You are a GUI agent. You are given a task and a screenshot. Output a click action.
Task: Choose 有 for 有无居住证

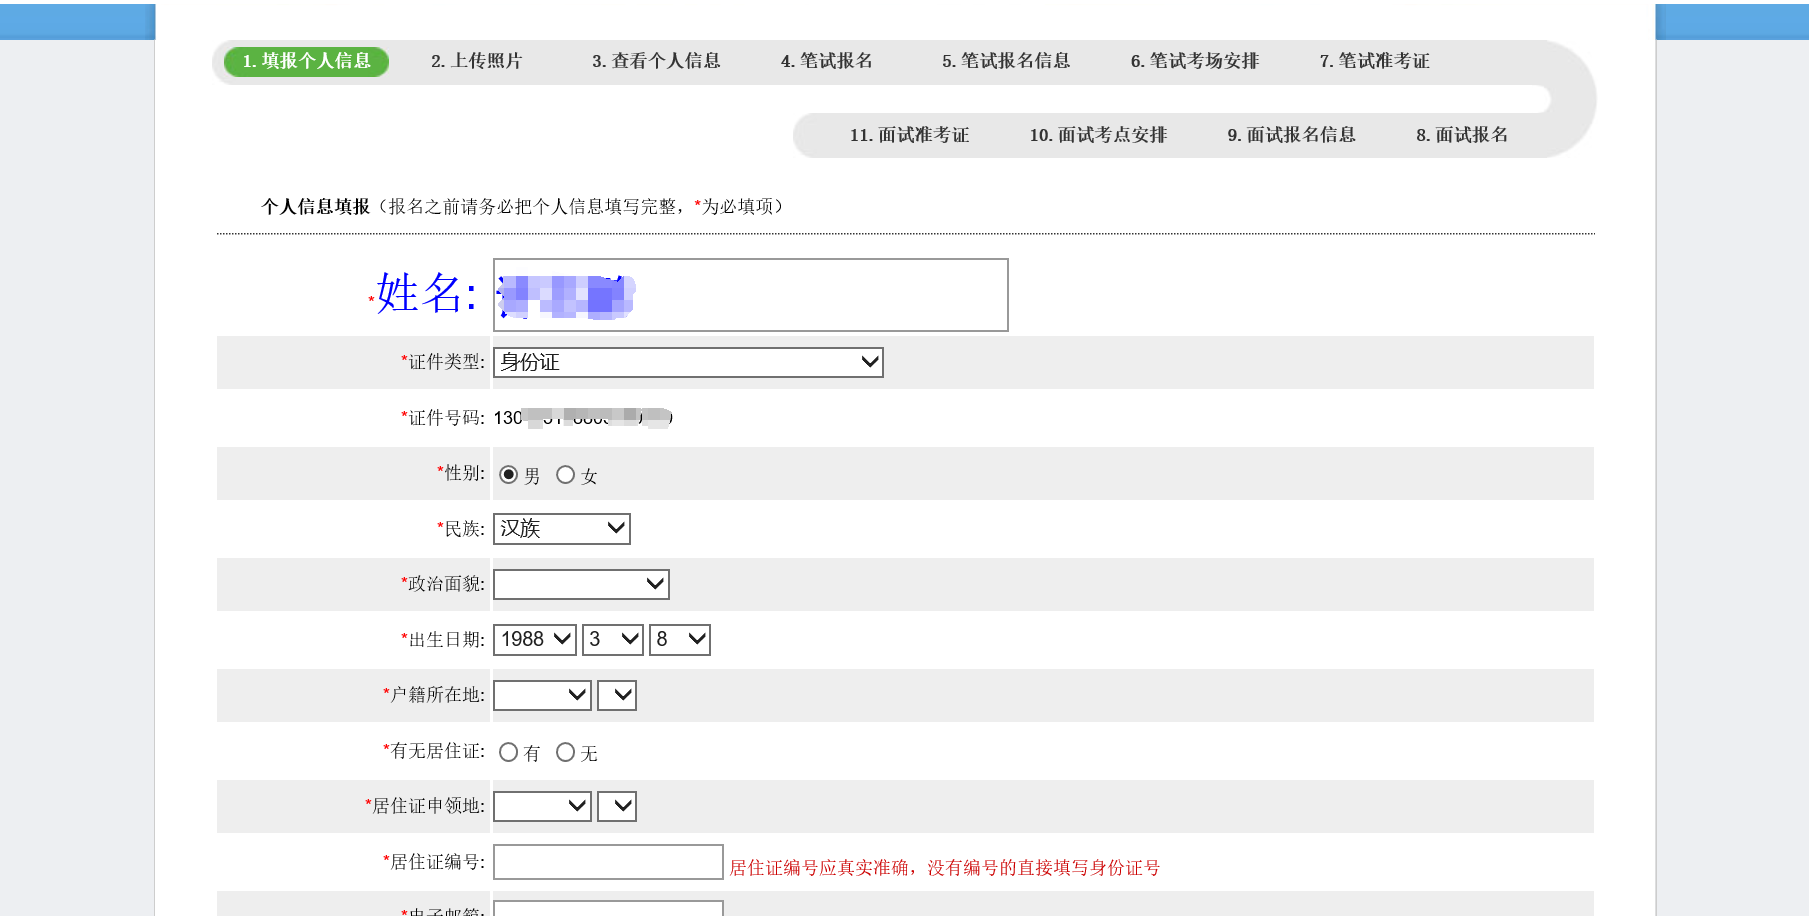pos(508,752)
